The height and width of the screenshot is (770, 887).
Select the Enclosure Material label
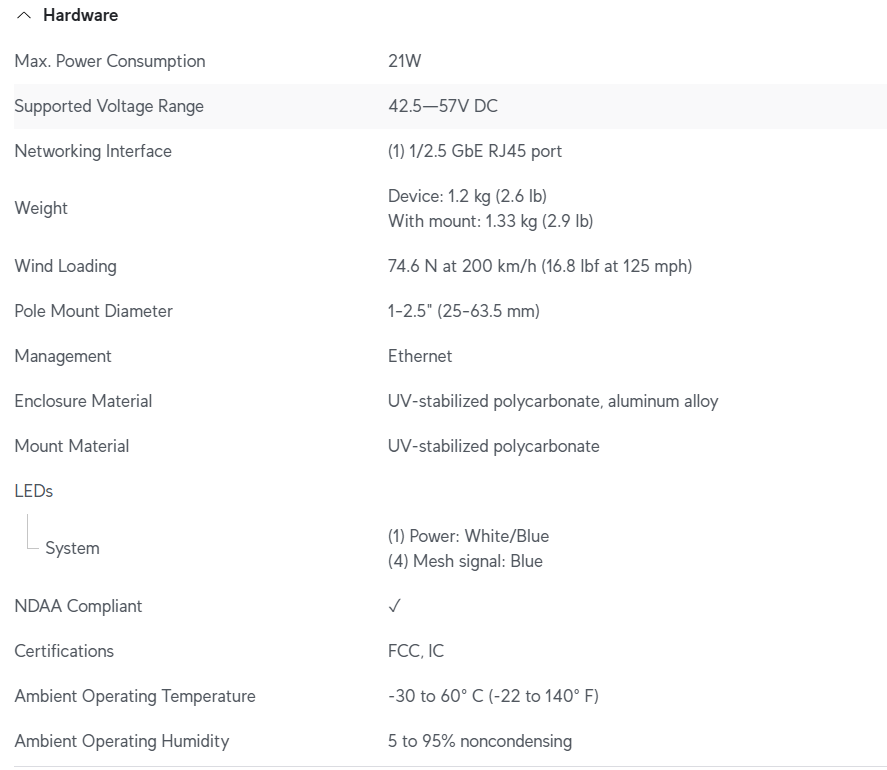83,401
